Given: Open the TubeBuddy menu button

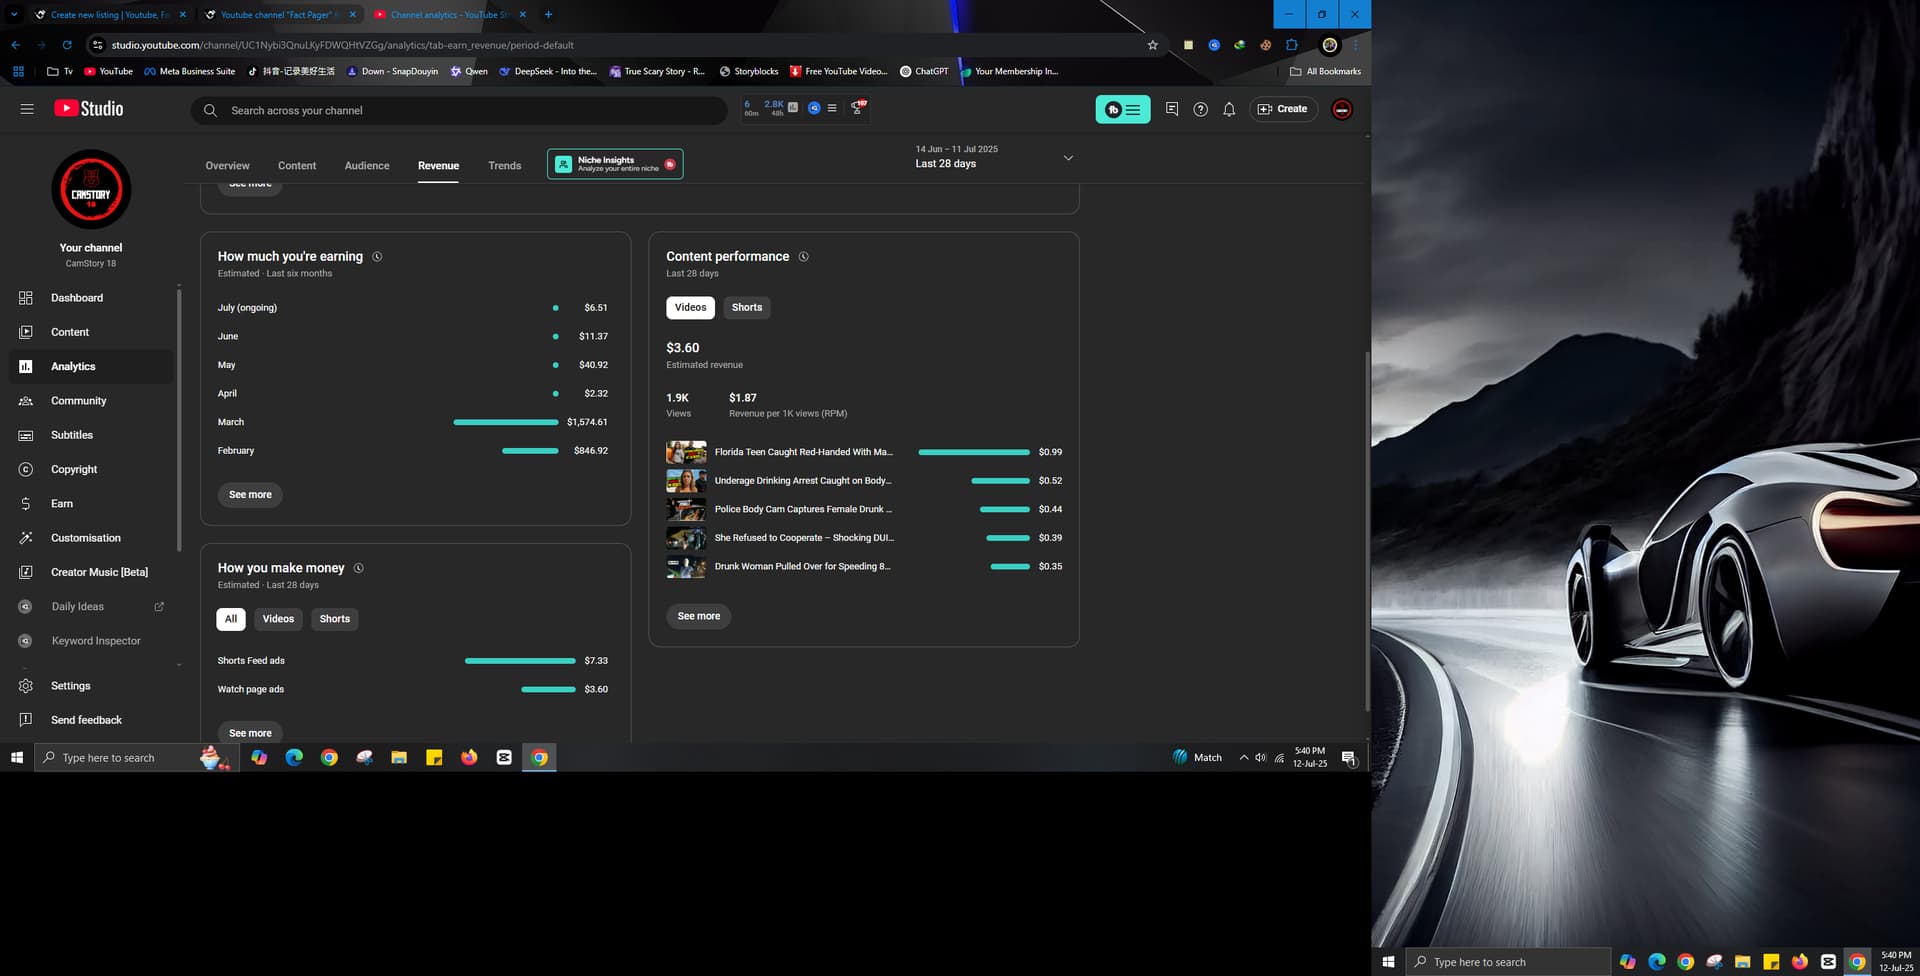Looking at the screenshot, I should pyautogui.click(x=1123, y=109).
